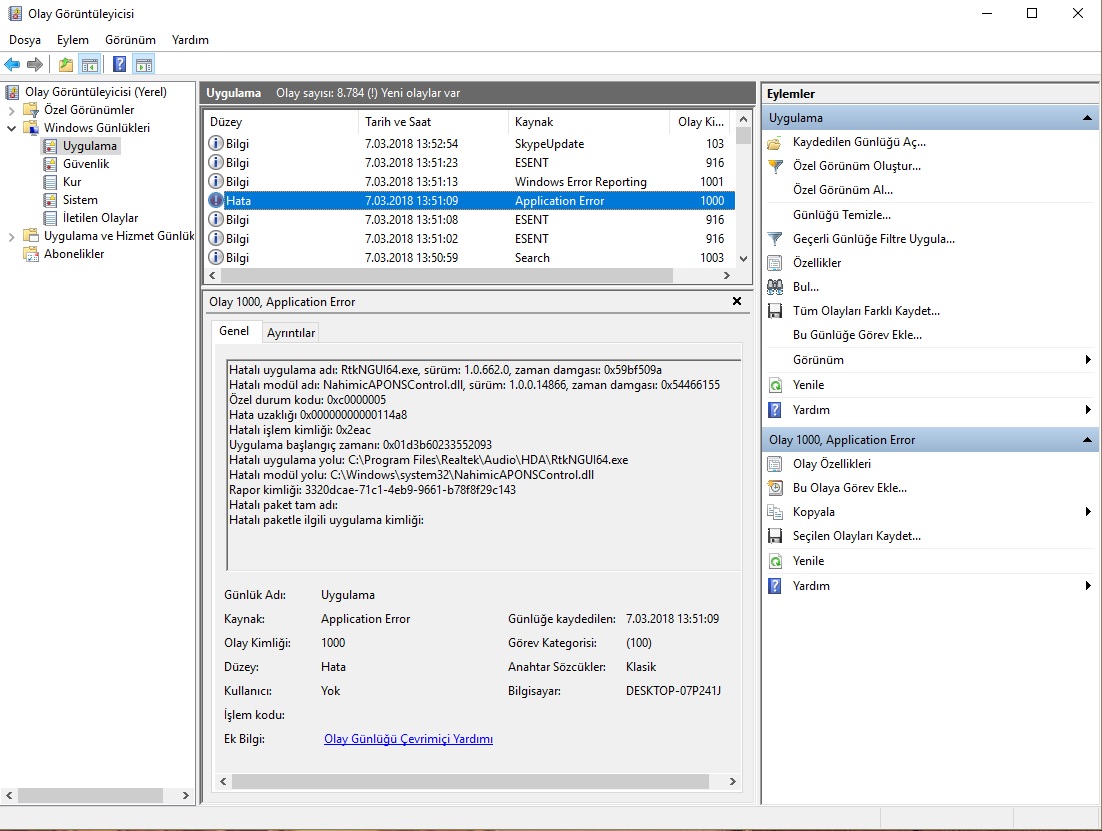Screen dimensions: 1102x831
Task: Click the Kaydedilen Günlüğü Aç folder icon
Action: (775, 142)
